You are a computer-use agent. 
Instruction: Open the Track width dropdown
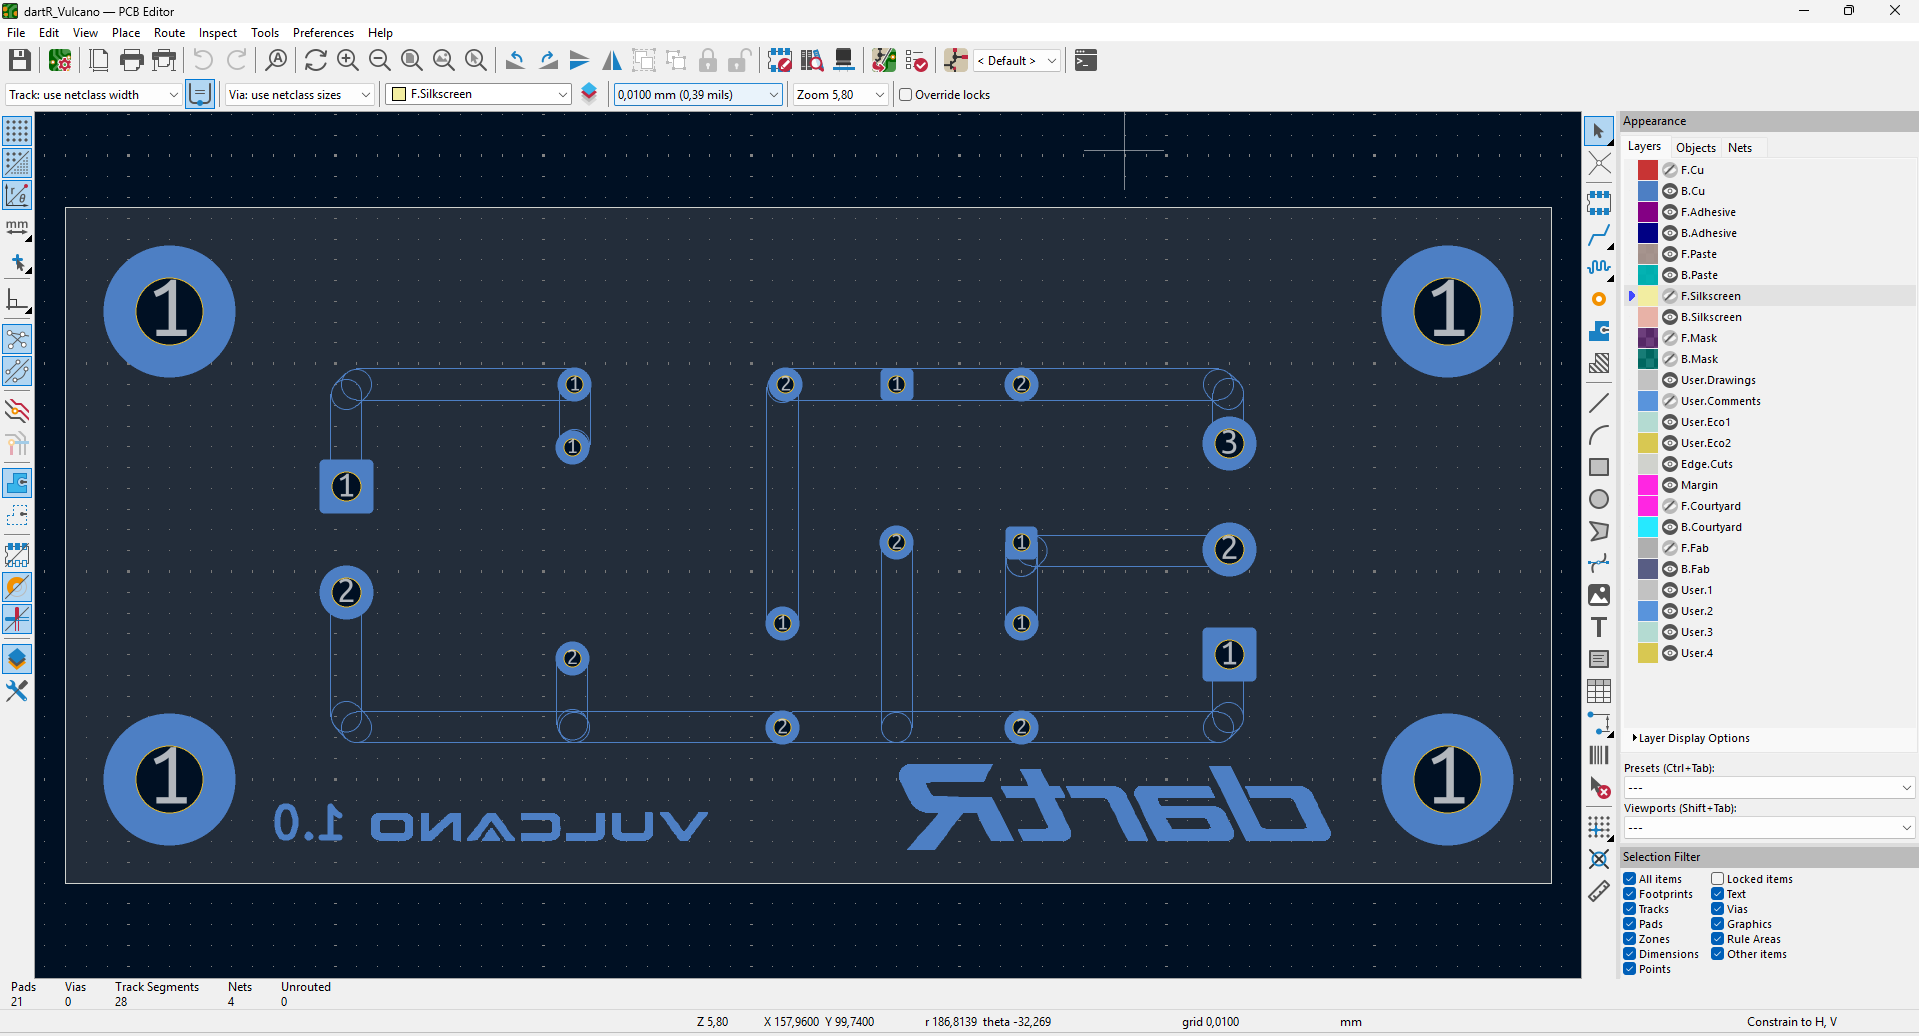93,95
